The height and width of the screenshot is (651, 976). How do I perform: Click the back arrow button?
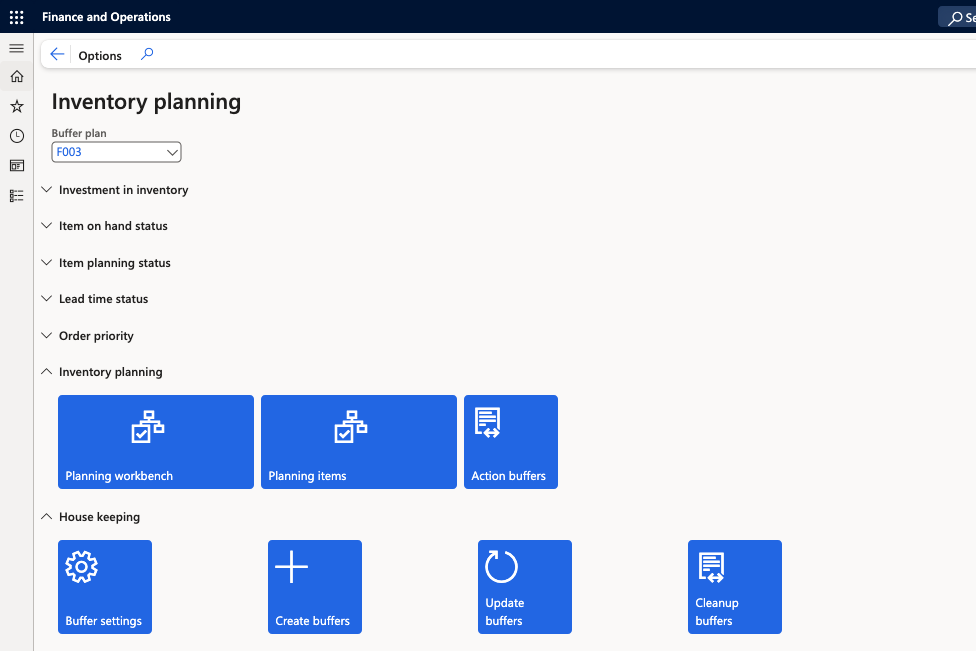point(57,55)
